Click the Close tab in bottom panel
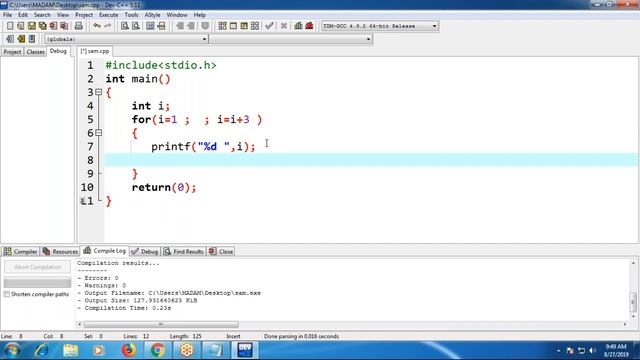640x360 pixels. 221,251
